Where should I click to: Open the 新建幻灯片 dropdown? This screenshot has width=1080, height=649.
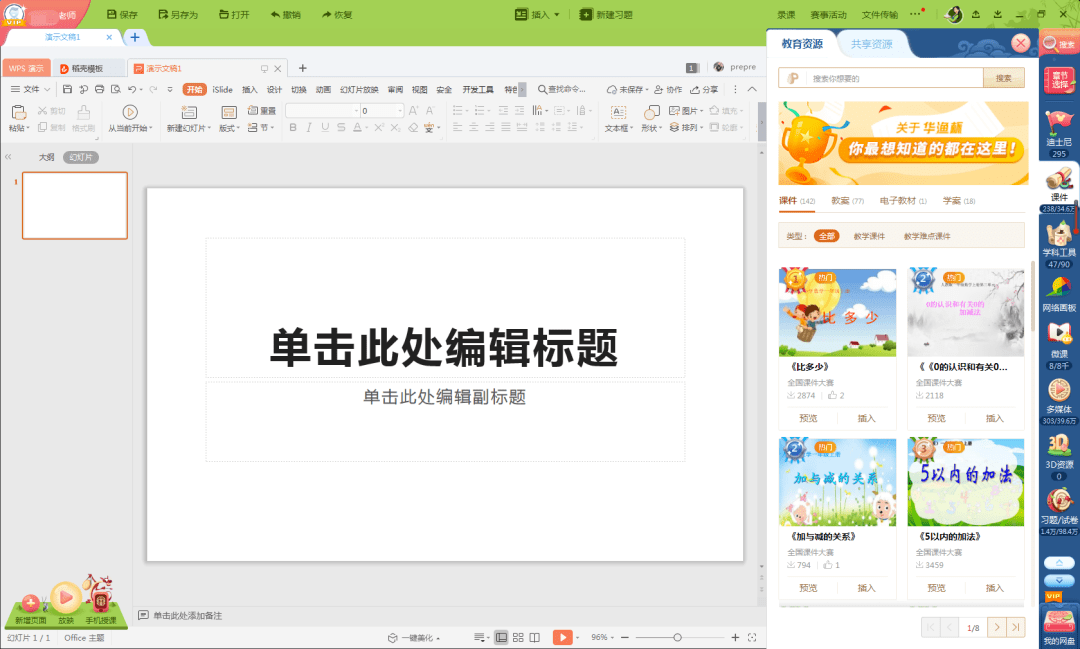(188, 128)
